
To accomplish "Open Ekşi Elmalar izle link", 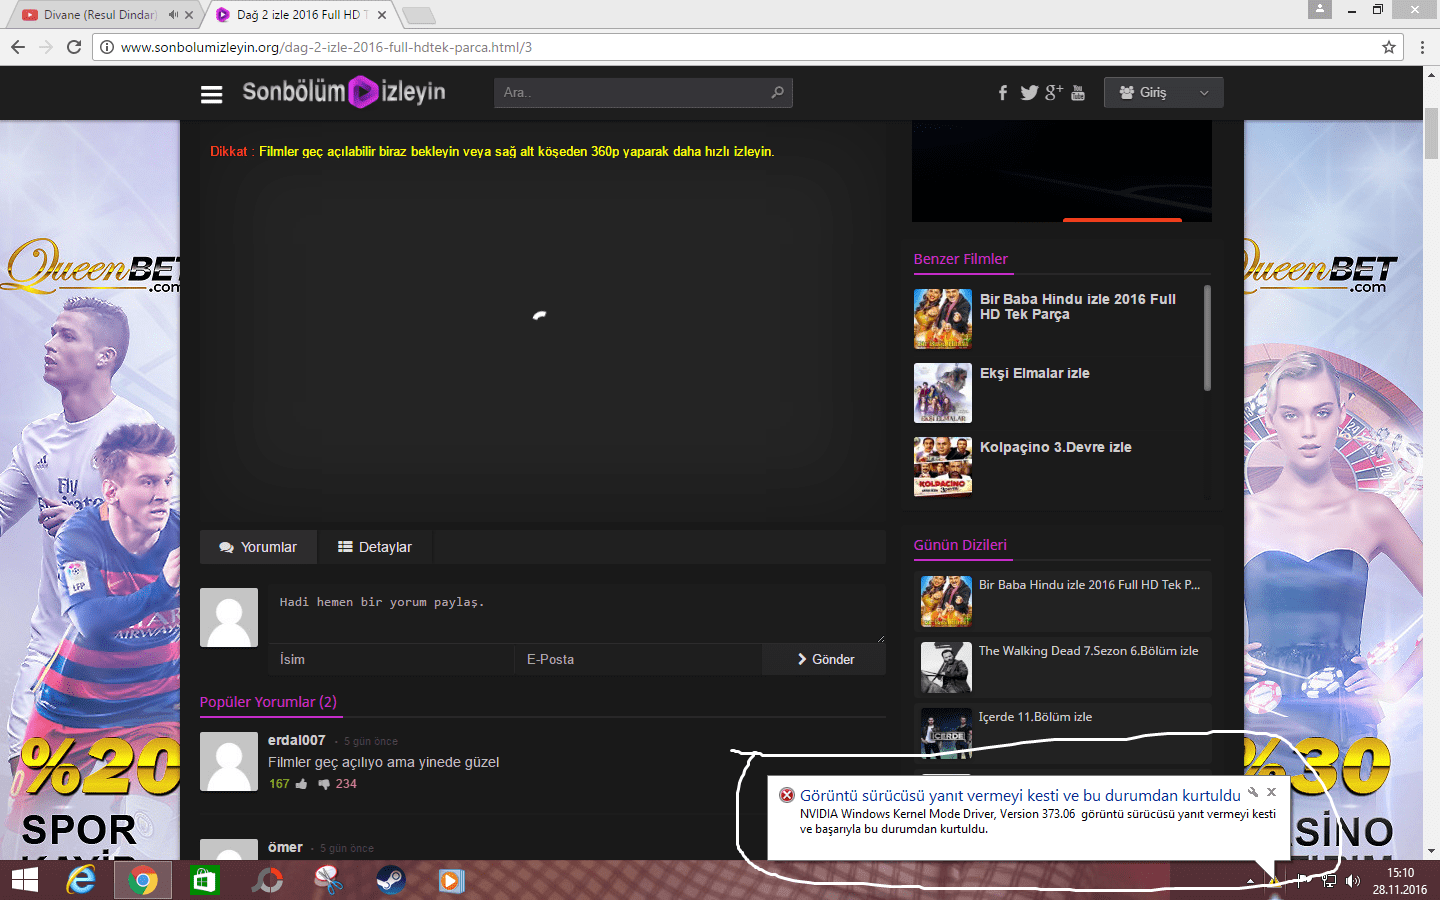I will pyautogui.click(x=1035, y=373).
